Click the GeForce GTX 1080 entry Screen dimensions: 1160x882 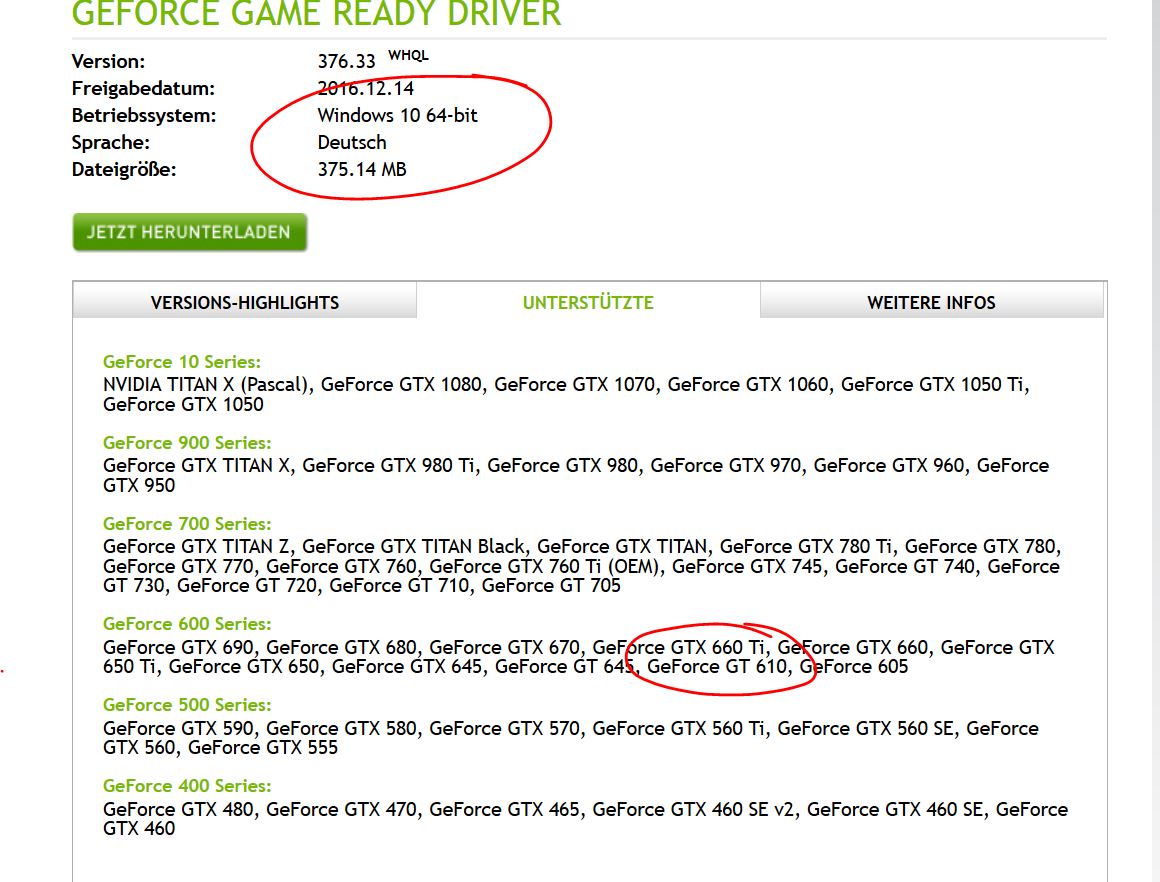401,385
